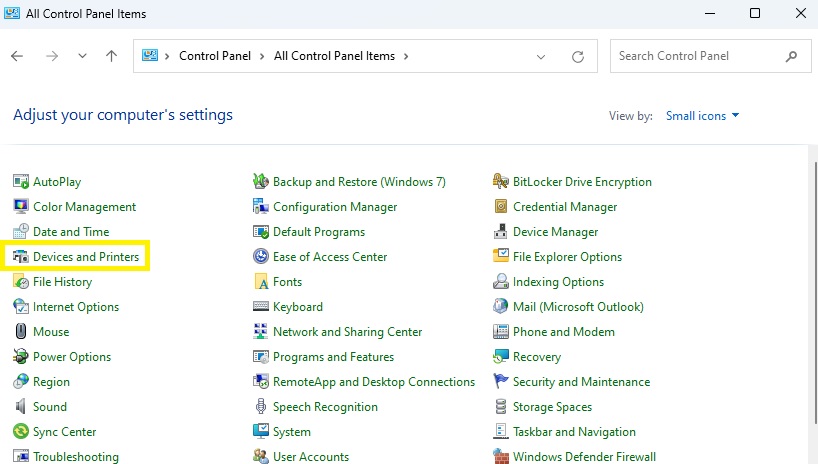Expand the address bar history dropdown
This screenshot has height=464, width=818.
tap(541, 56)
